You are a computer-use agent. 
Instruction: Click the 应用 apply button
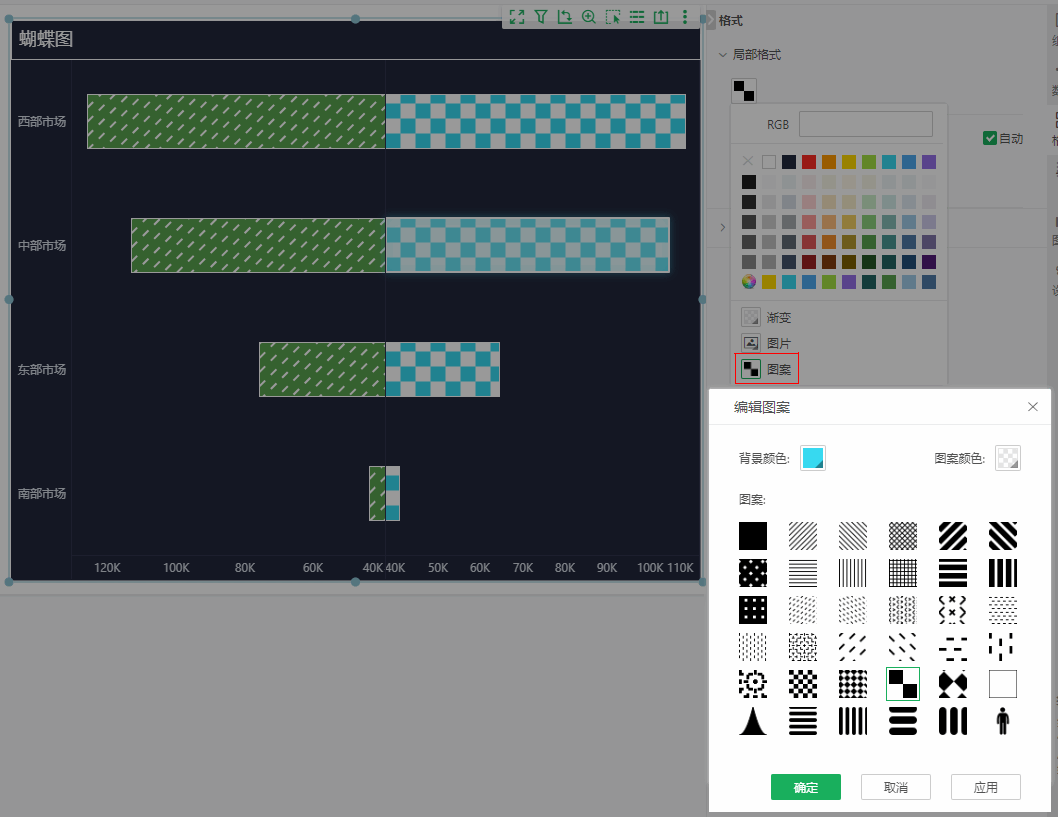(x=985, y=787)
